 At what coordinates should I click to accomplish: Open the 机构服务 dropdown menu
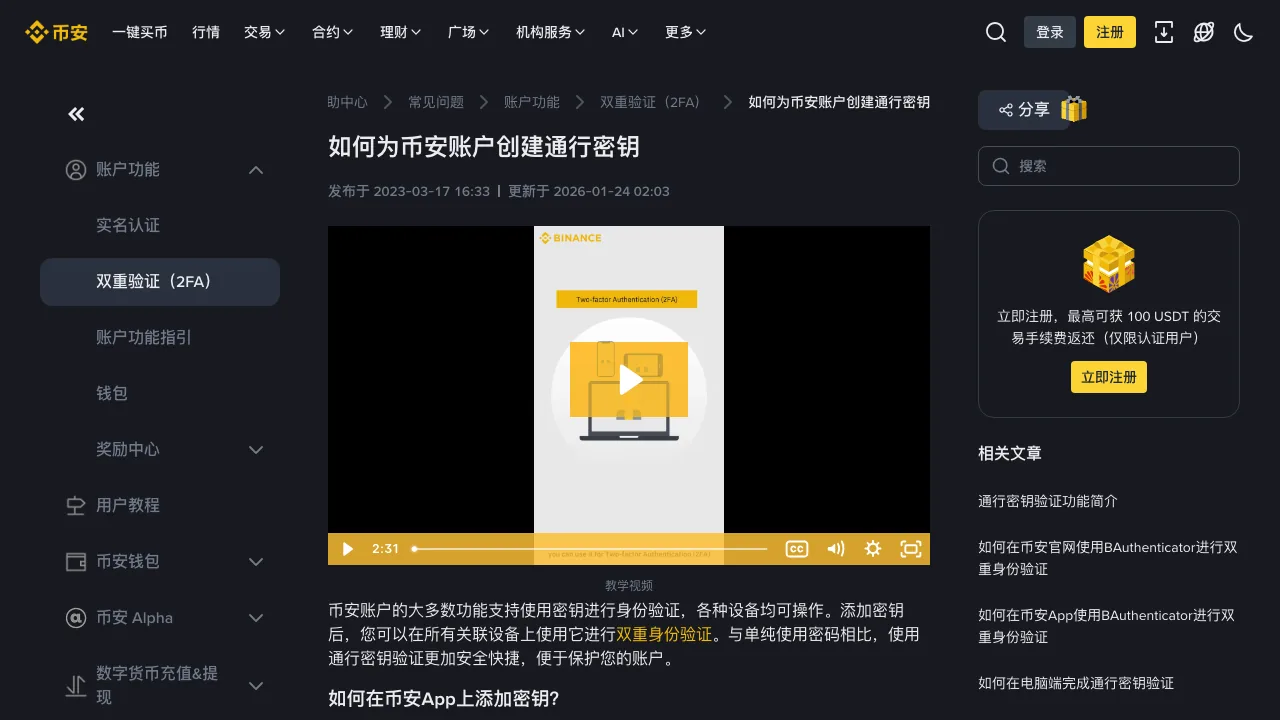(551, 32)
